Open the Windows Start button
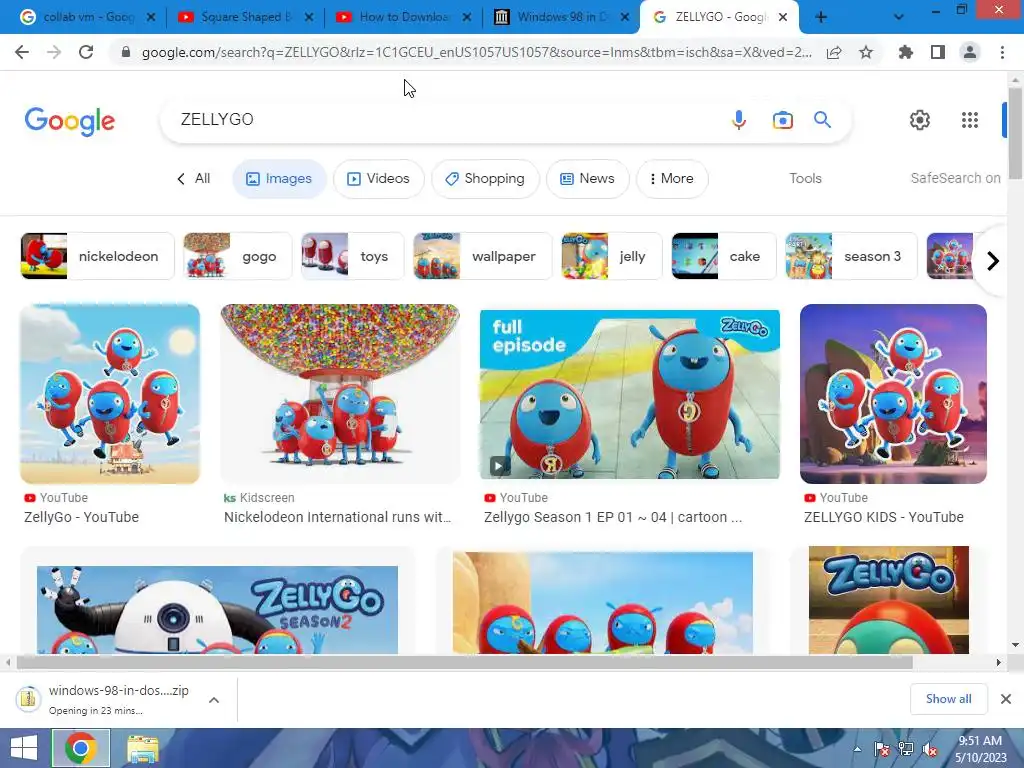 (x=24, y=748)
